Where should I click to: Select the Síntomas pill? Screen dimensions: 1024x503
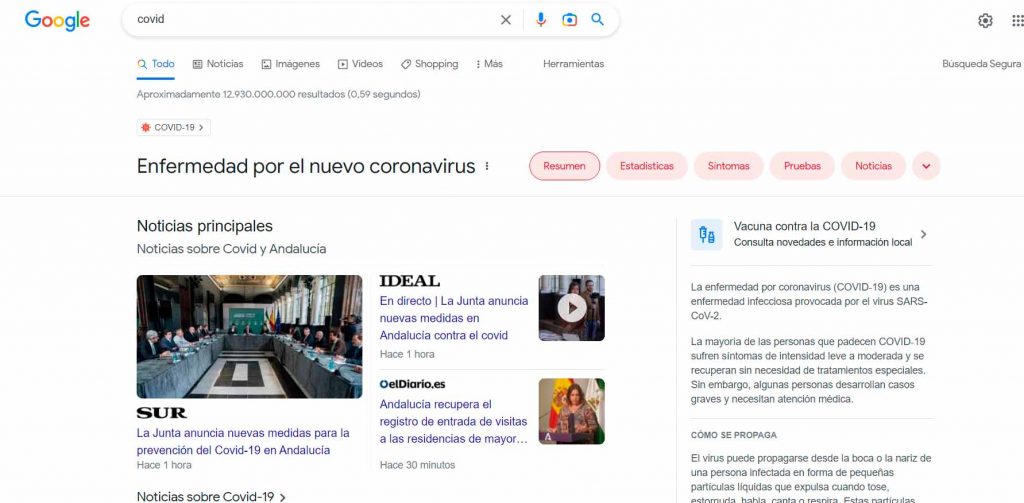coord(728,166)
